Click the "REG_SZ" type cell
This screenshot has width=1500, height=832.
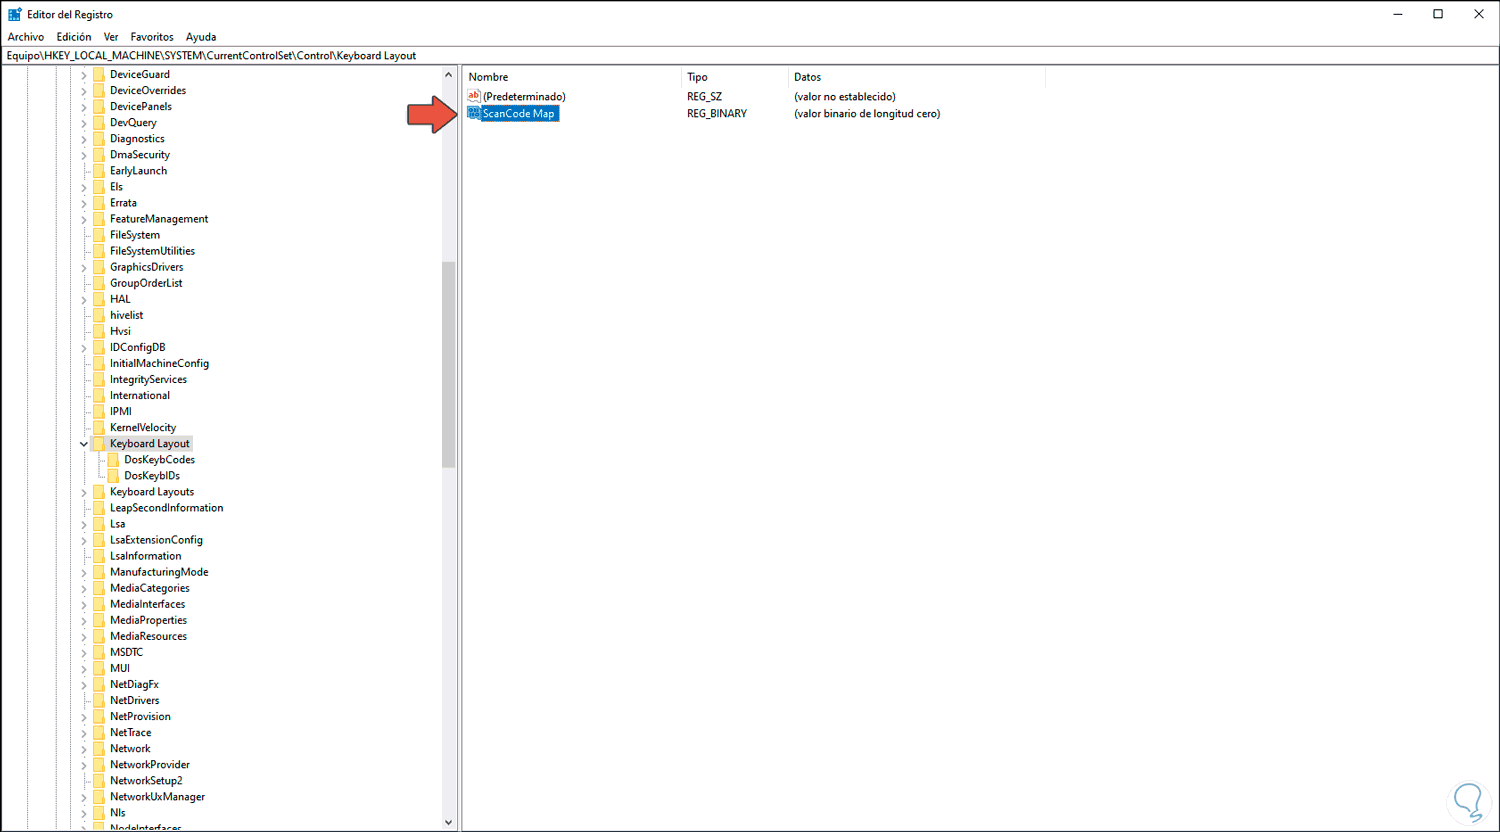(x=704, y=97)
